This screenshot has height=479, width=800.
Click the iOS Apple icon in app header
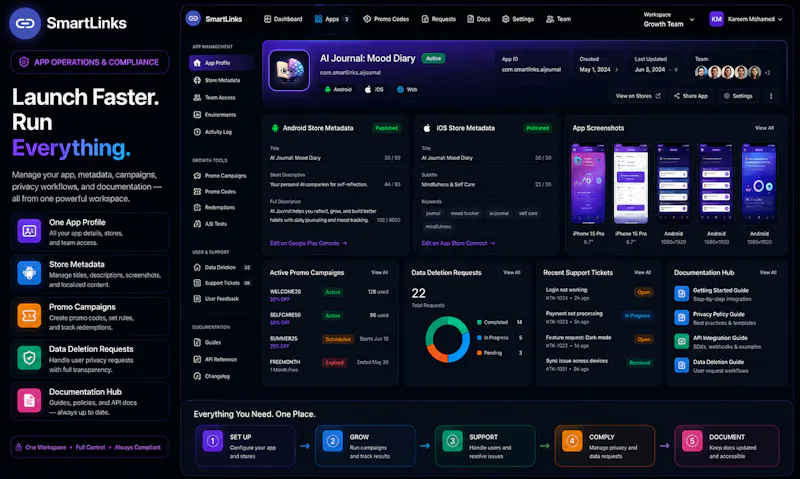point(368,89)
